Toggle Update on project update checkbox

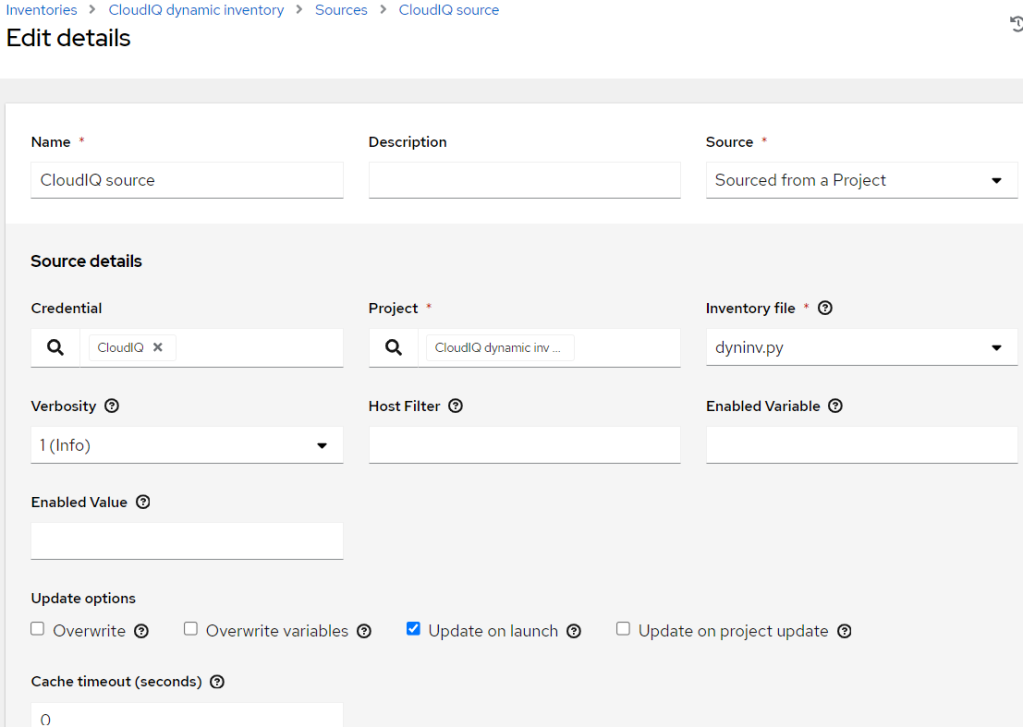[623, 630]
